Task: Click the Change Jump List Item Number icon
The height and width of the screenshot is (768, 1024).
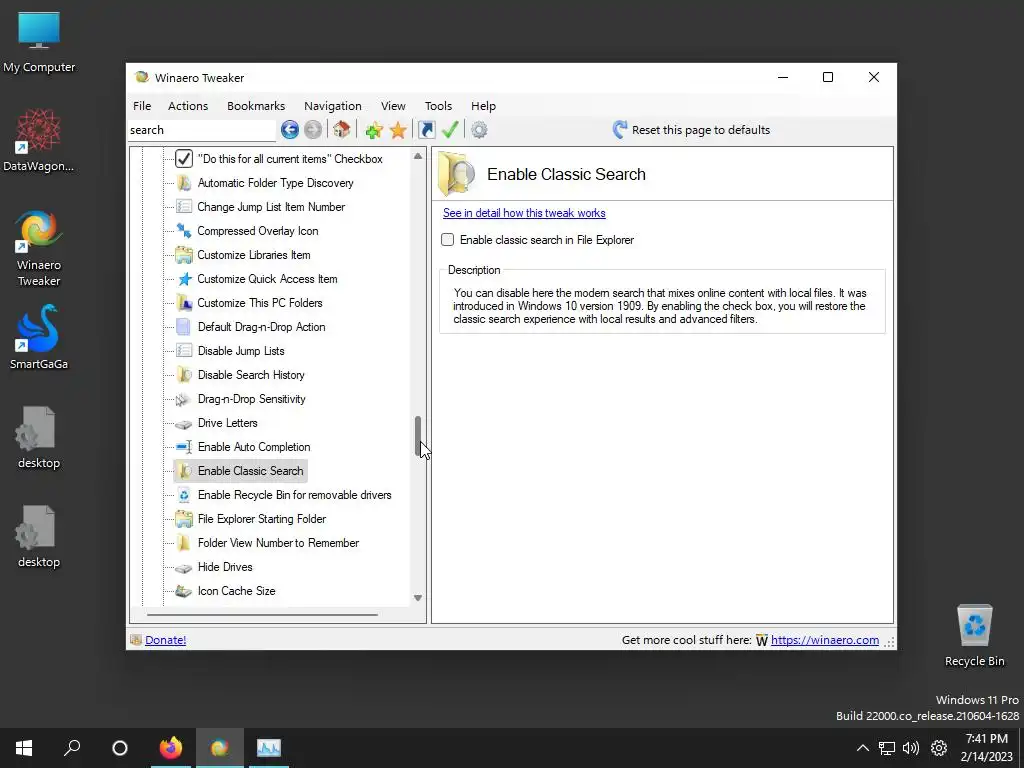Action: pyautogui.click(x=184, y=207)
